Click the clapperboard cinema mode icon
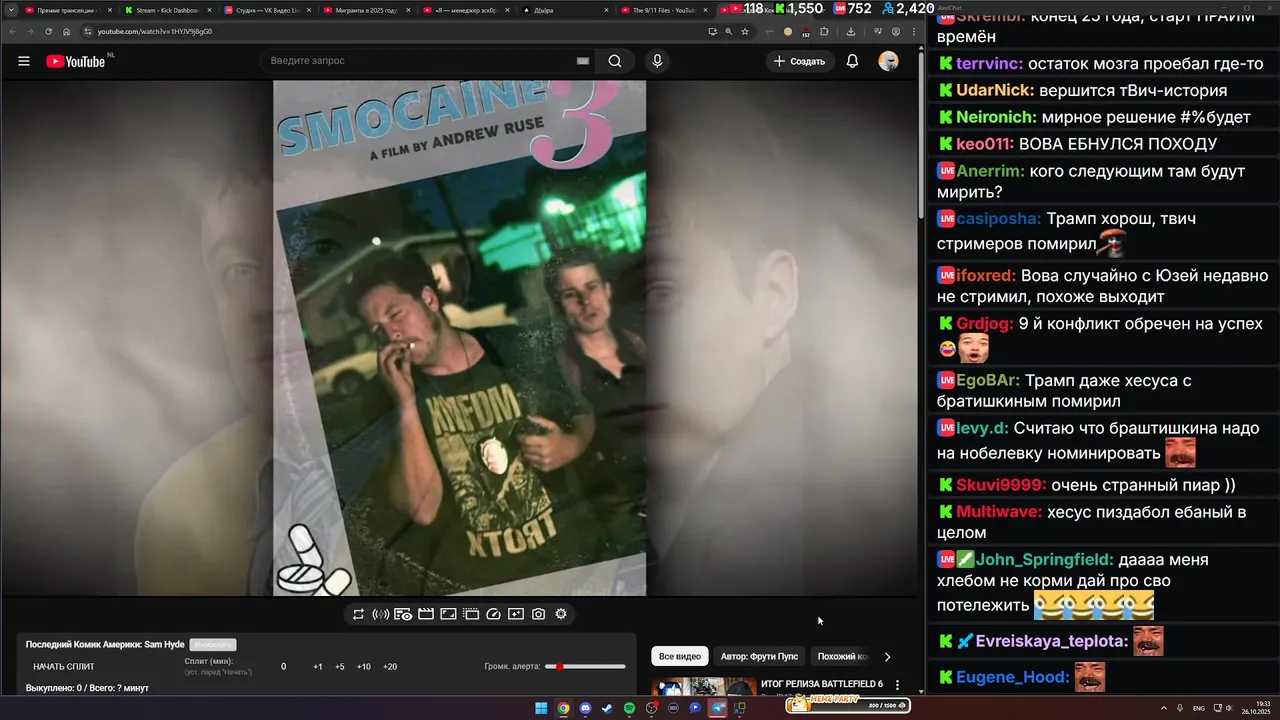Screen dimensions: 1280x720 [426, 614]
